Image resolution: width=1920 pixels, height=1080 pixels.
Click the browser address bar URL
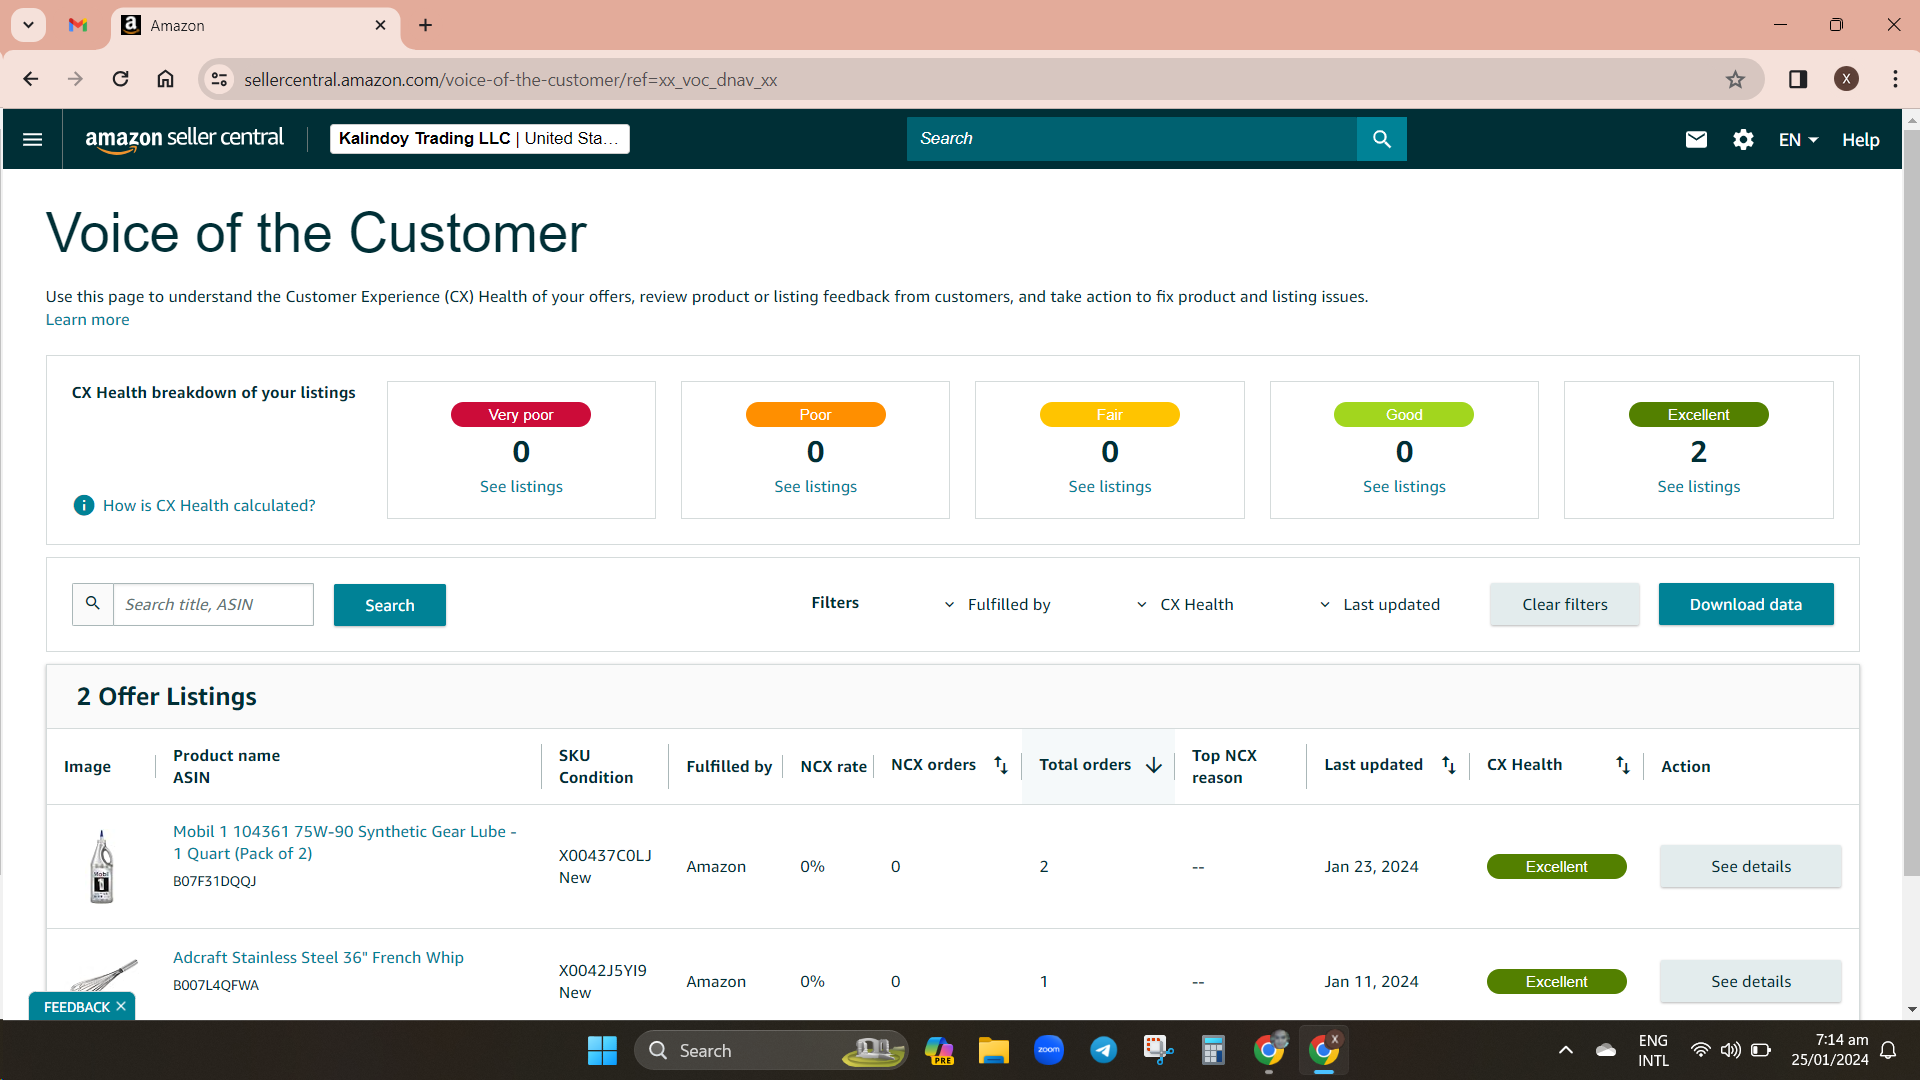click(511, 79)
